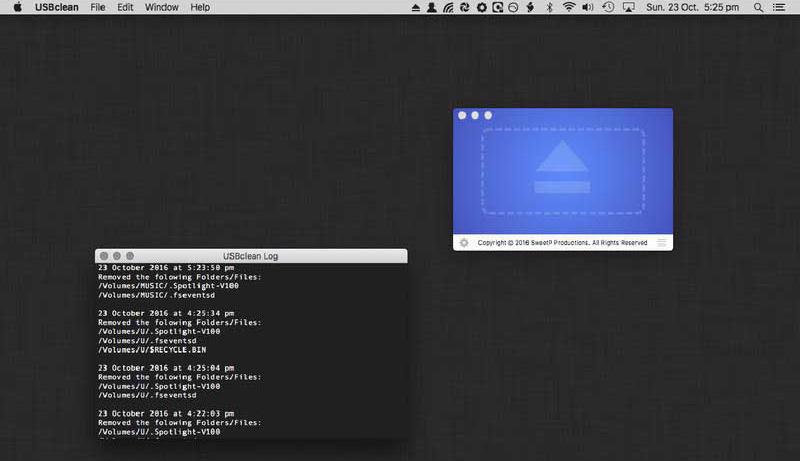The height and width of the screenshot is (461, 800).
Task: Click the log list icon in USBclean footer
Action: 661,243
